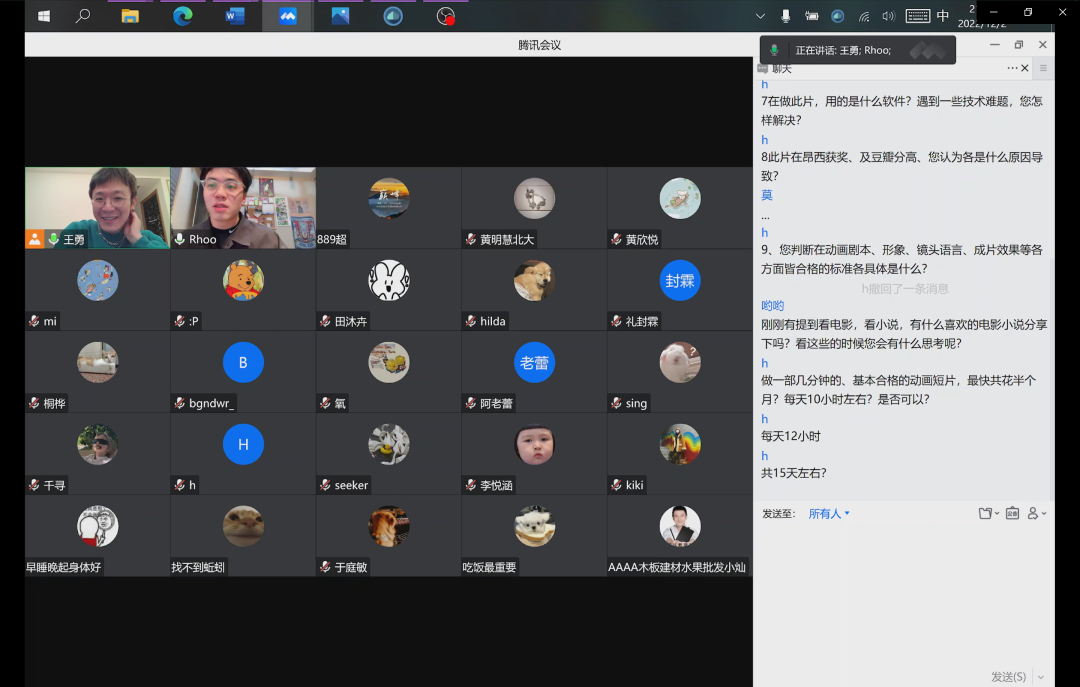The height and width of the screenshot is (687, 1080).
Task: Select Rhoo video tile
Action: click(x=243, y=207)
